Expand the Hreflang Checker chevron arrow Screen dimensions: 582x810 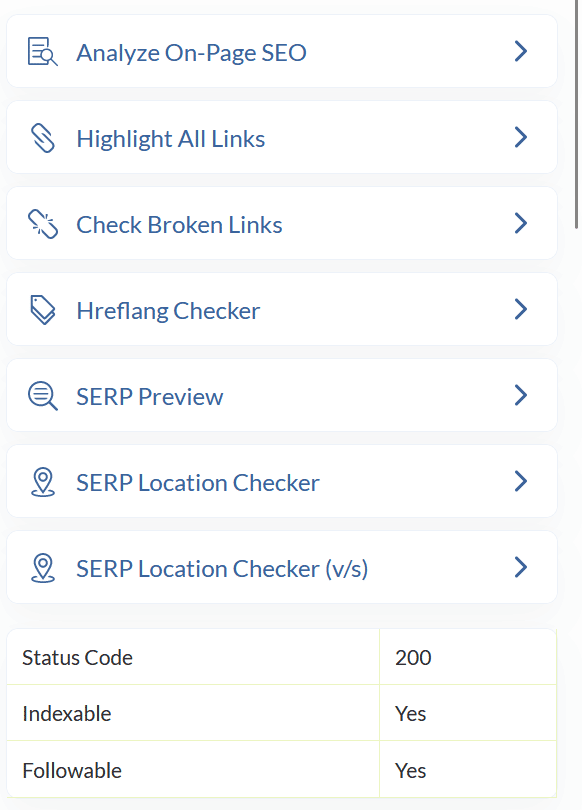521,309
